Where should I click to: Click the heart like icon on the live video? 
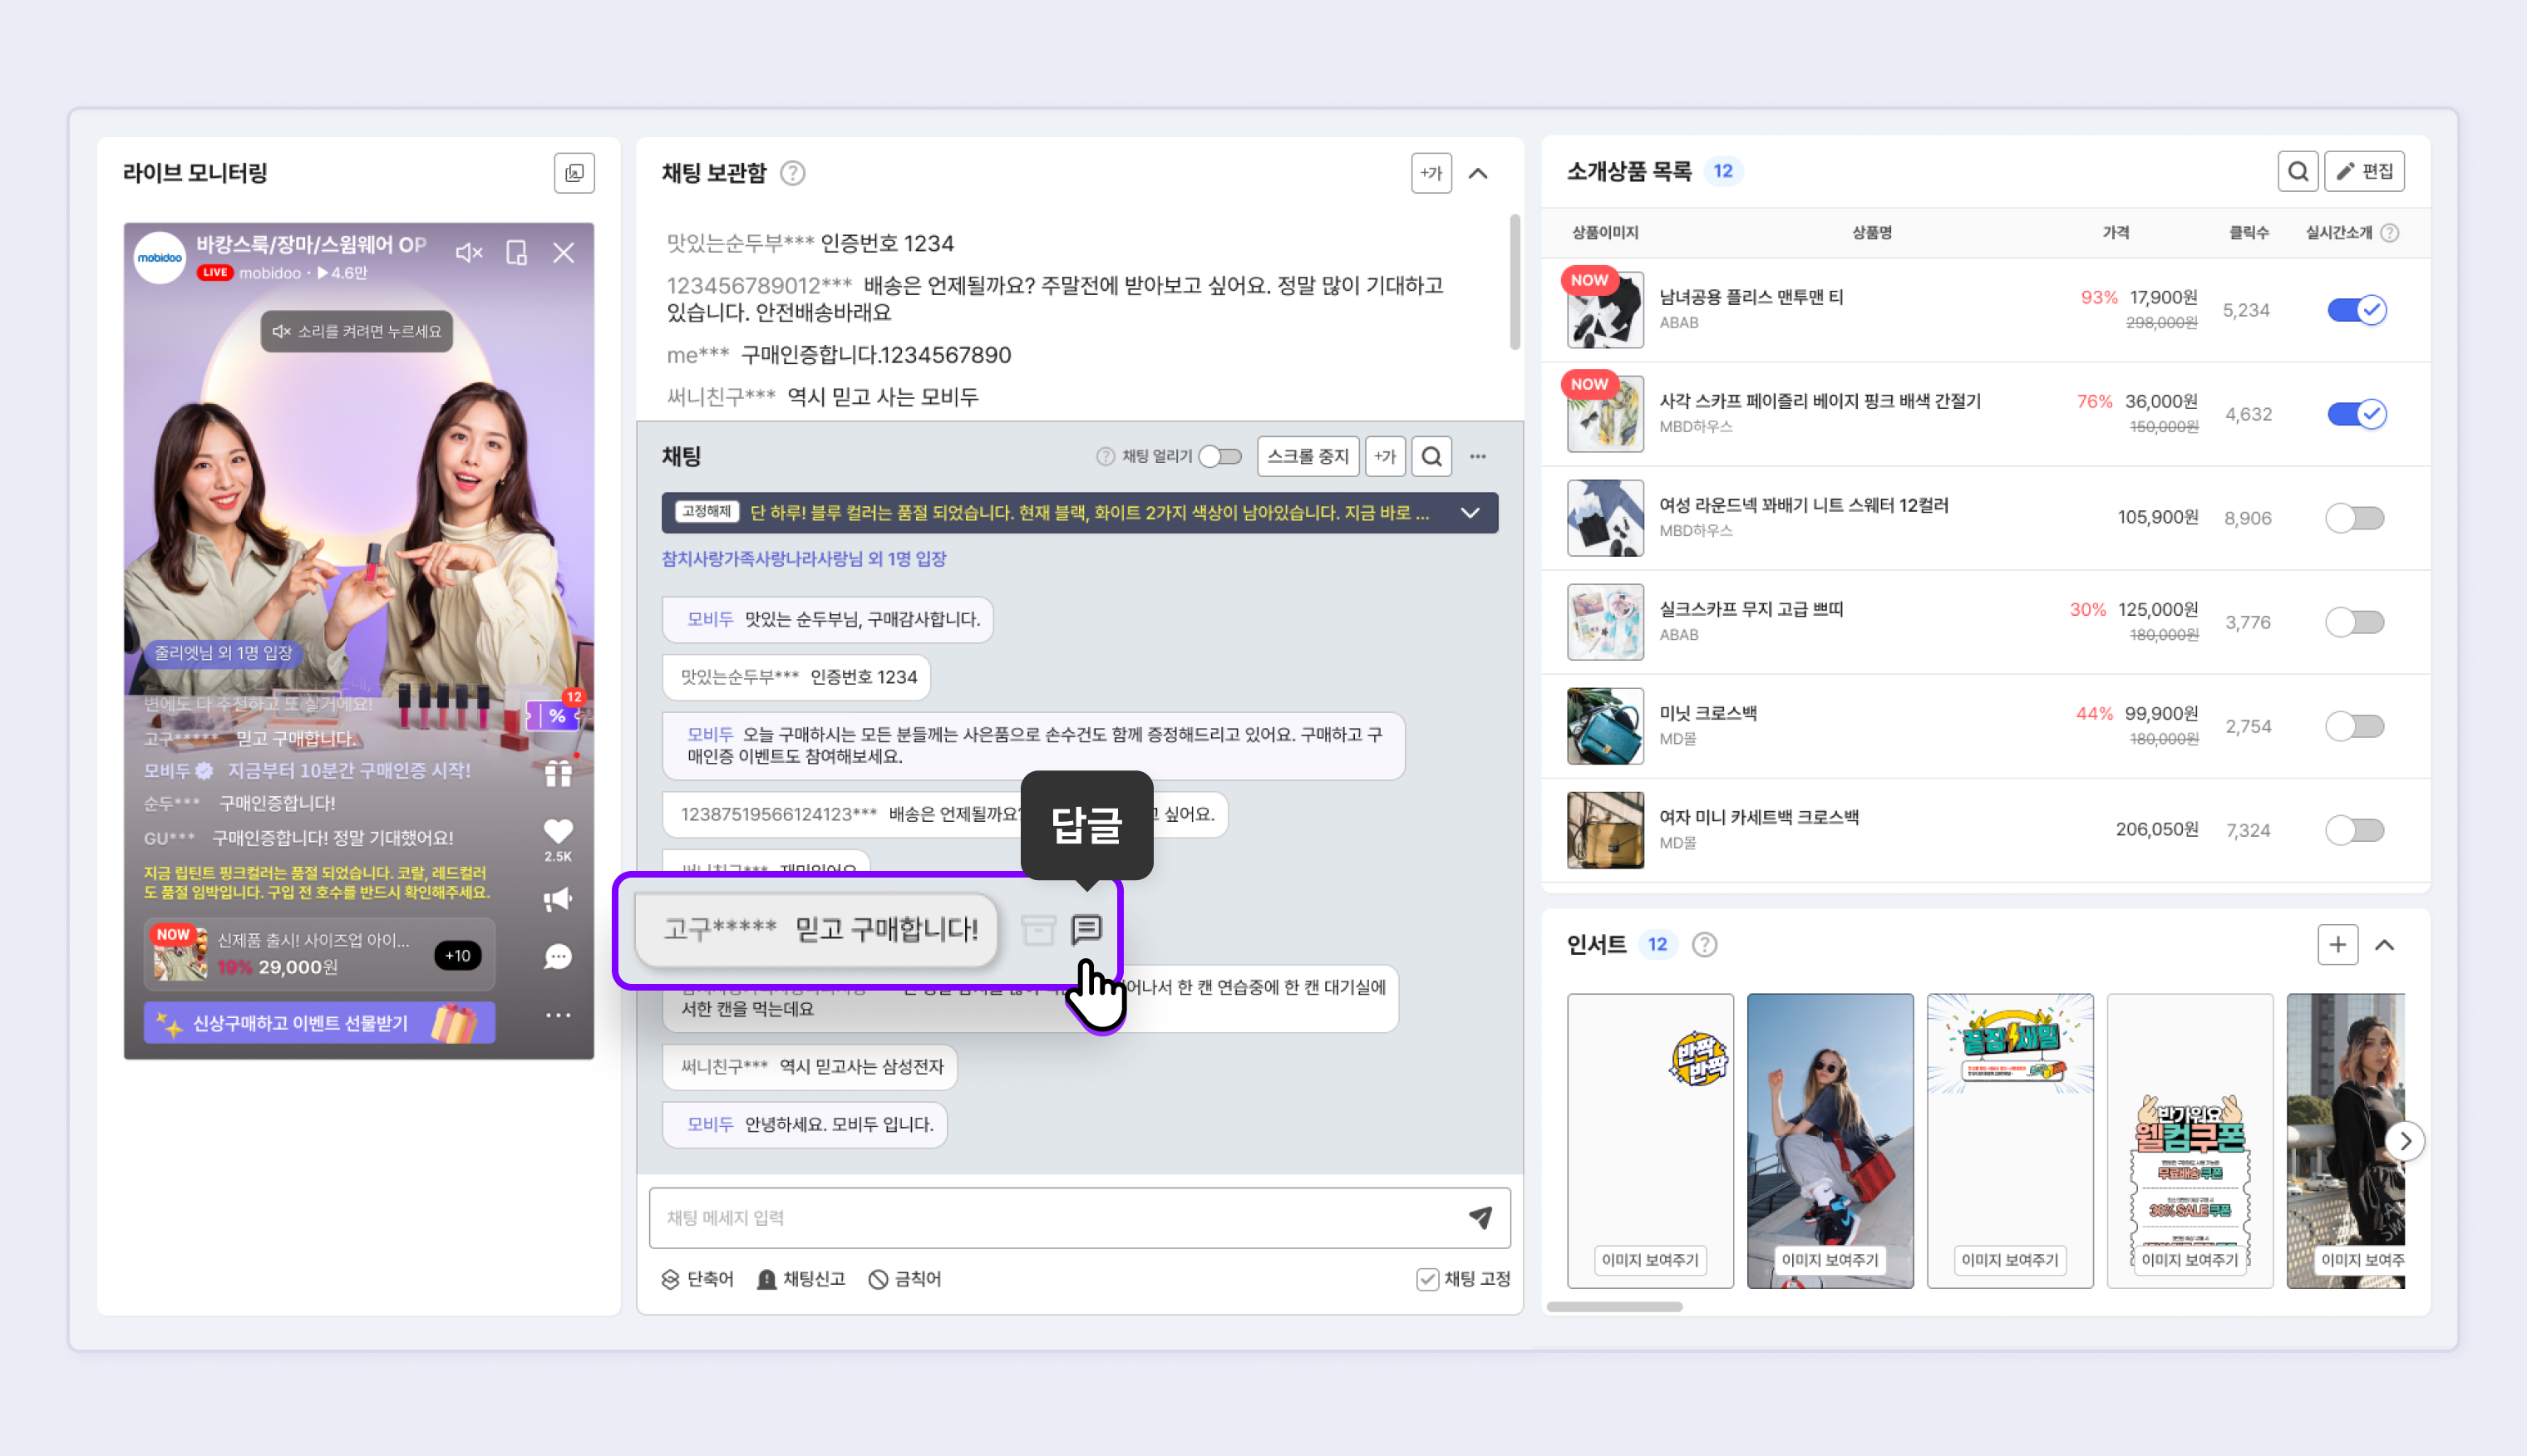coord(558,831)
